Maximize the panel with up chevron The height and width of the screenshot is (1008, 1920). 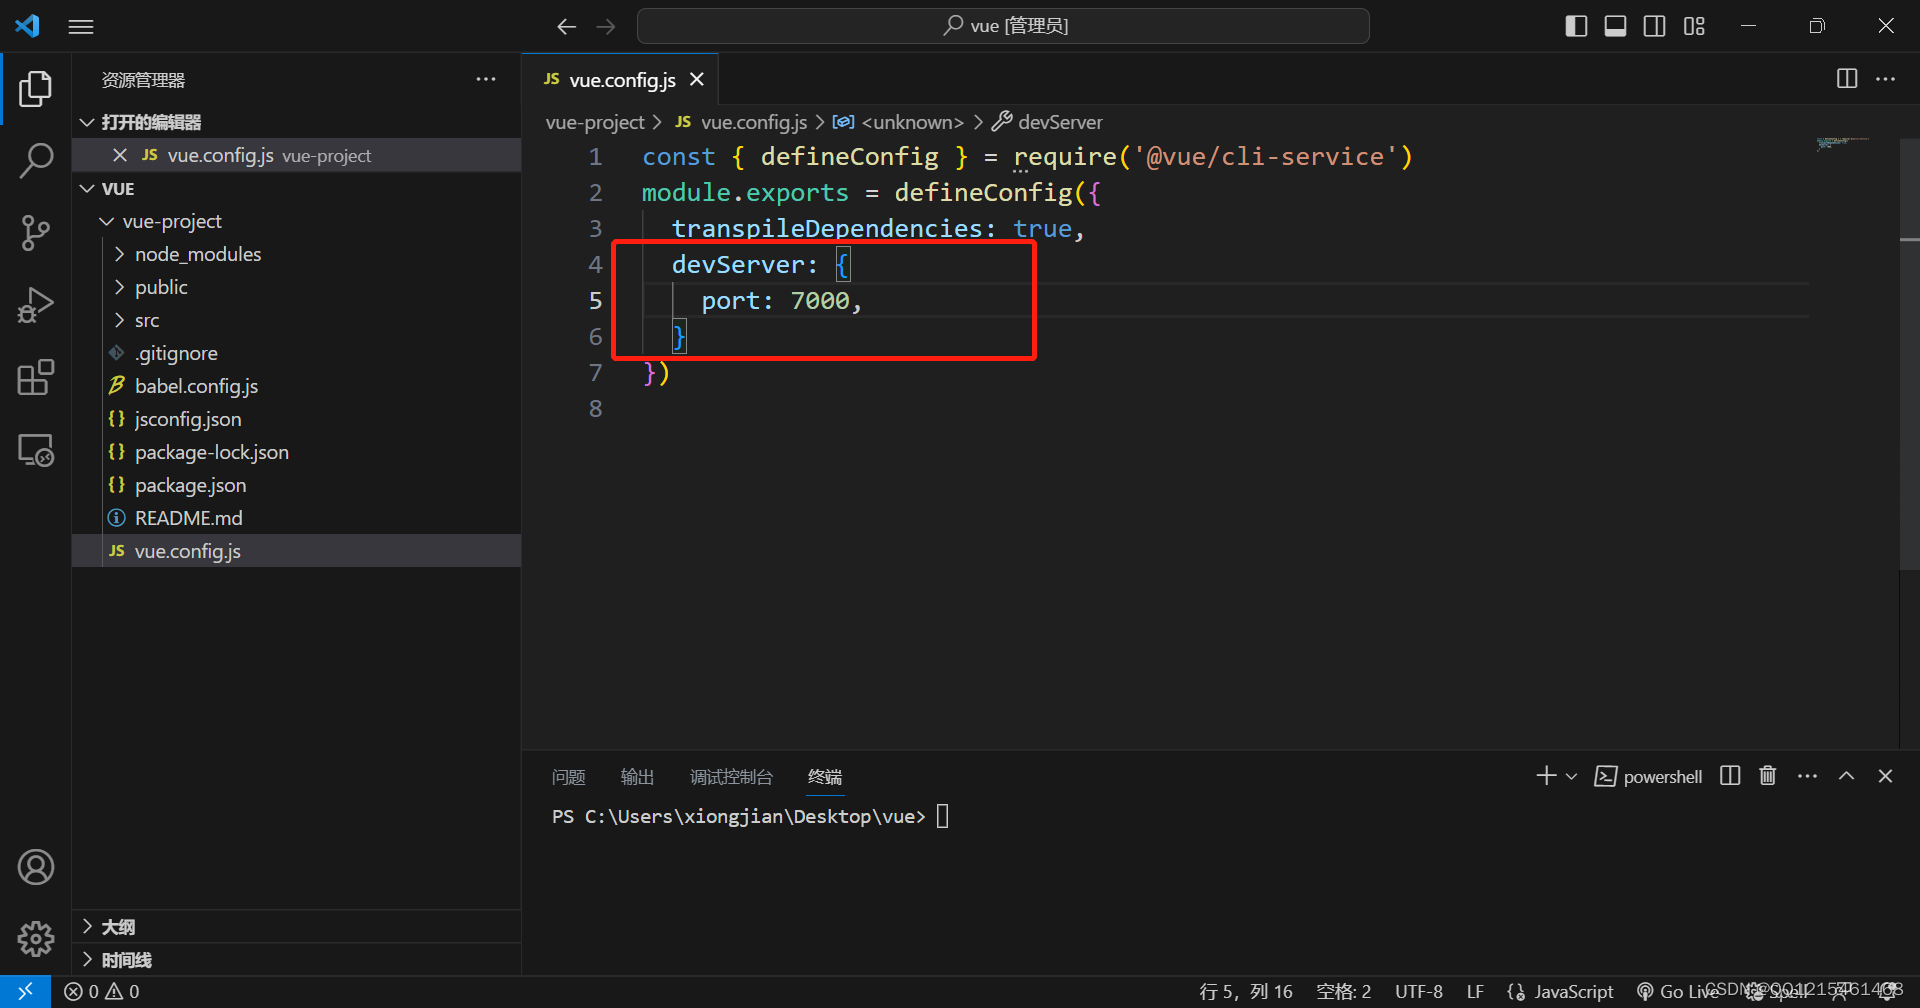coord(1846,776)
